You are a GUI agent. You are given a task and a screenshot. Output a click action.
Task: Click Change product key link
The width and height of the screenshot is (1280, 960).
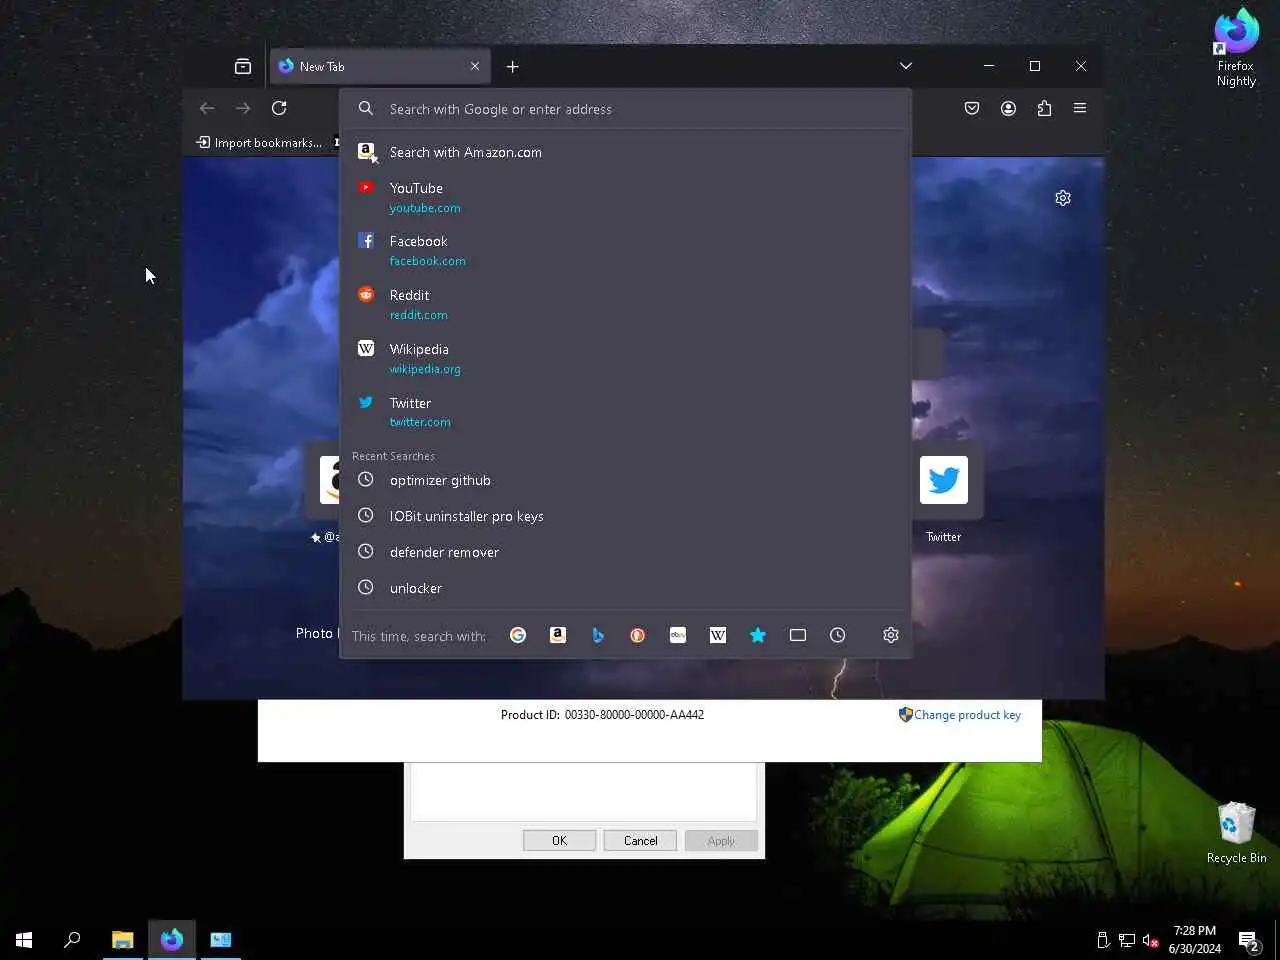967,715
